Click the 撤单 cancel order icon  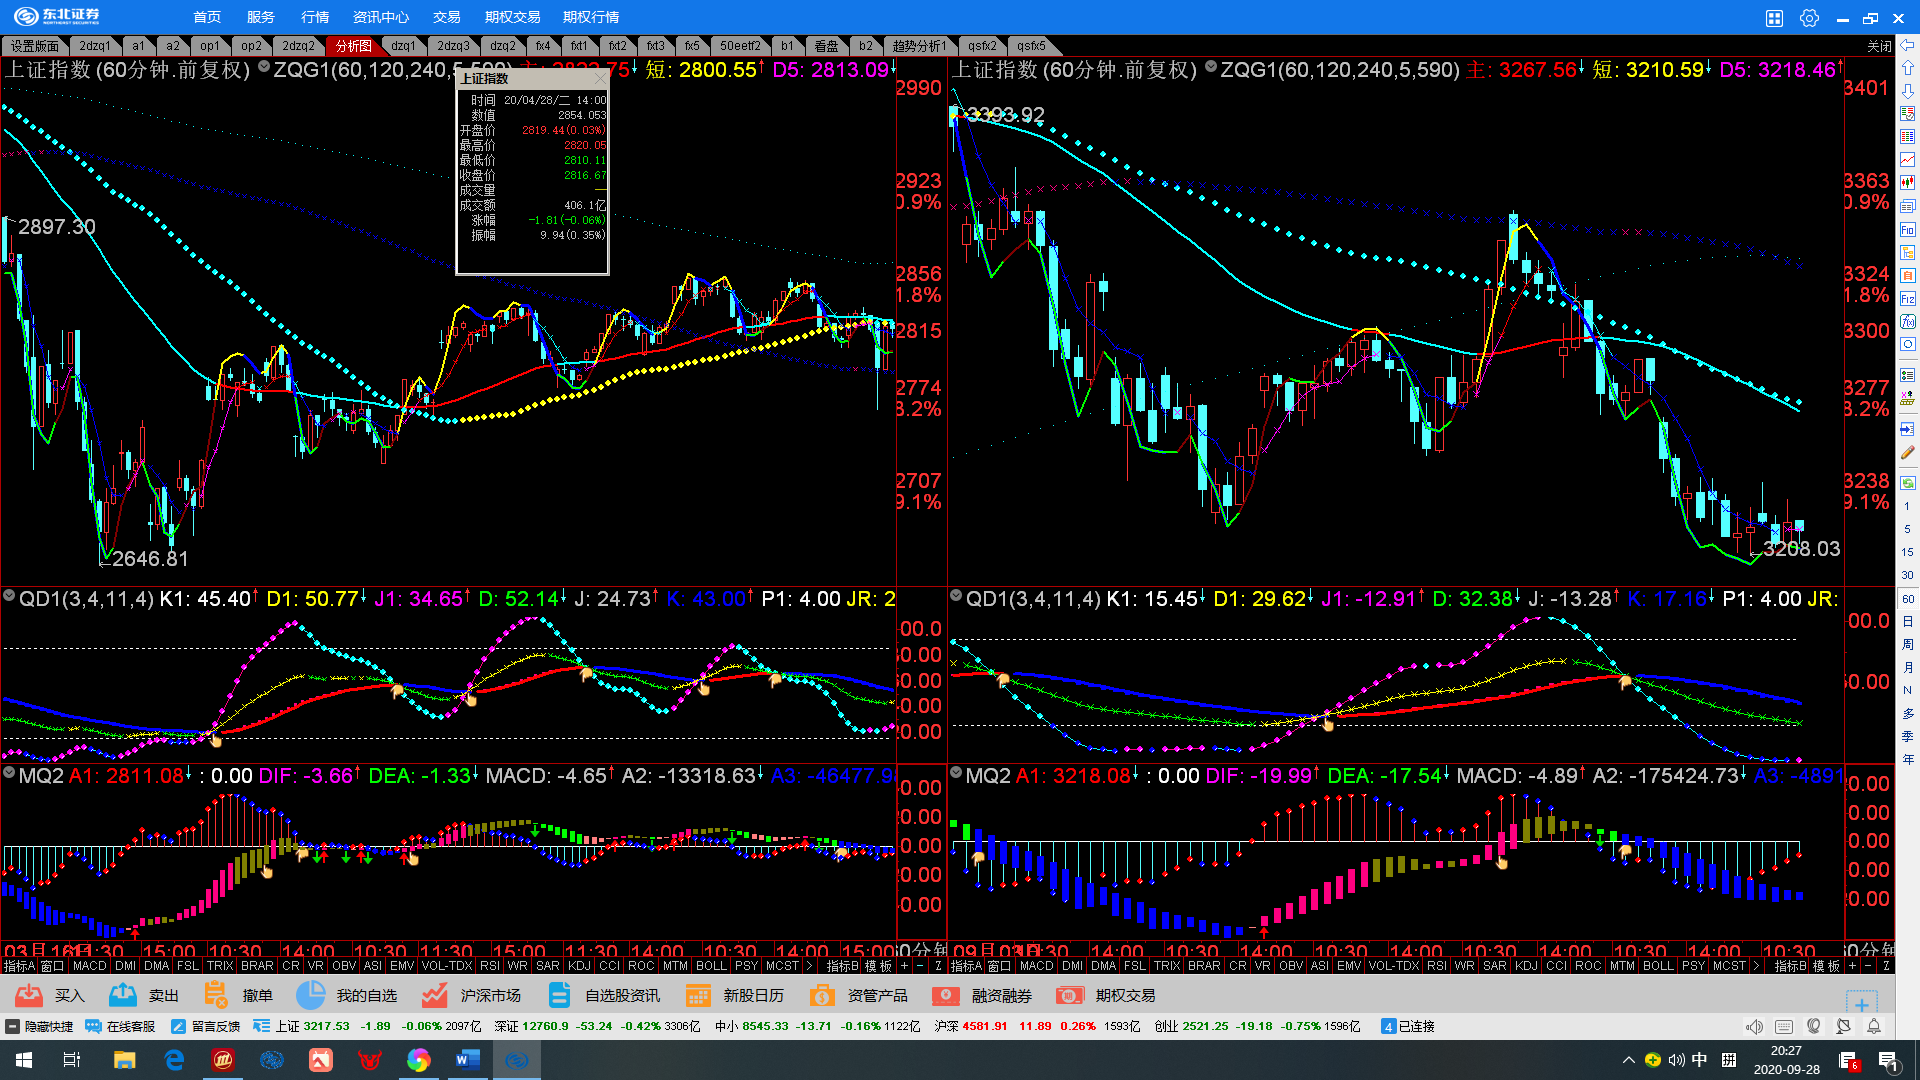tap(216, 995)
